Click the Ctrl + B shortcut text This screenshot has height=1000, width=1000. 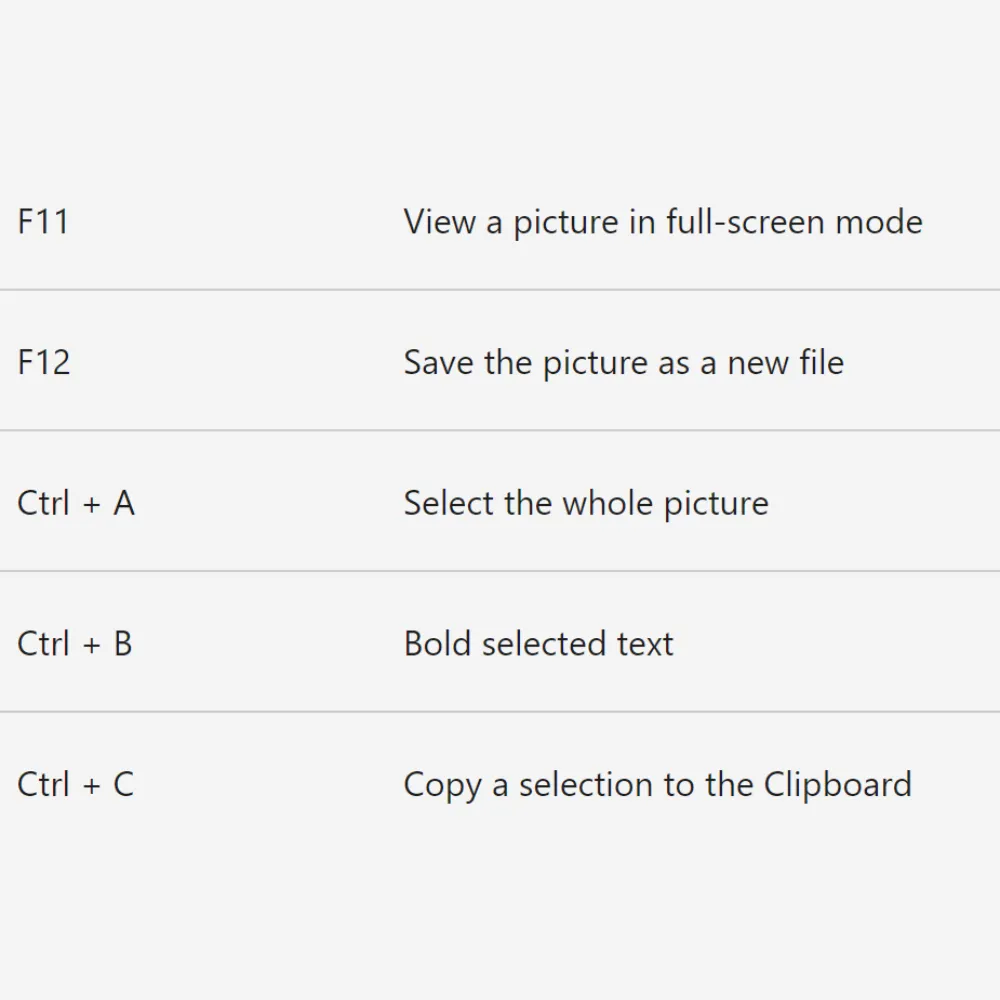click(x=75, y=644)
